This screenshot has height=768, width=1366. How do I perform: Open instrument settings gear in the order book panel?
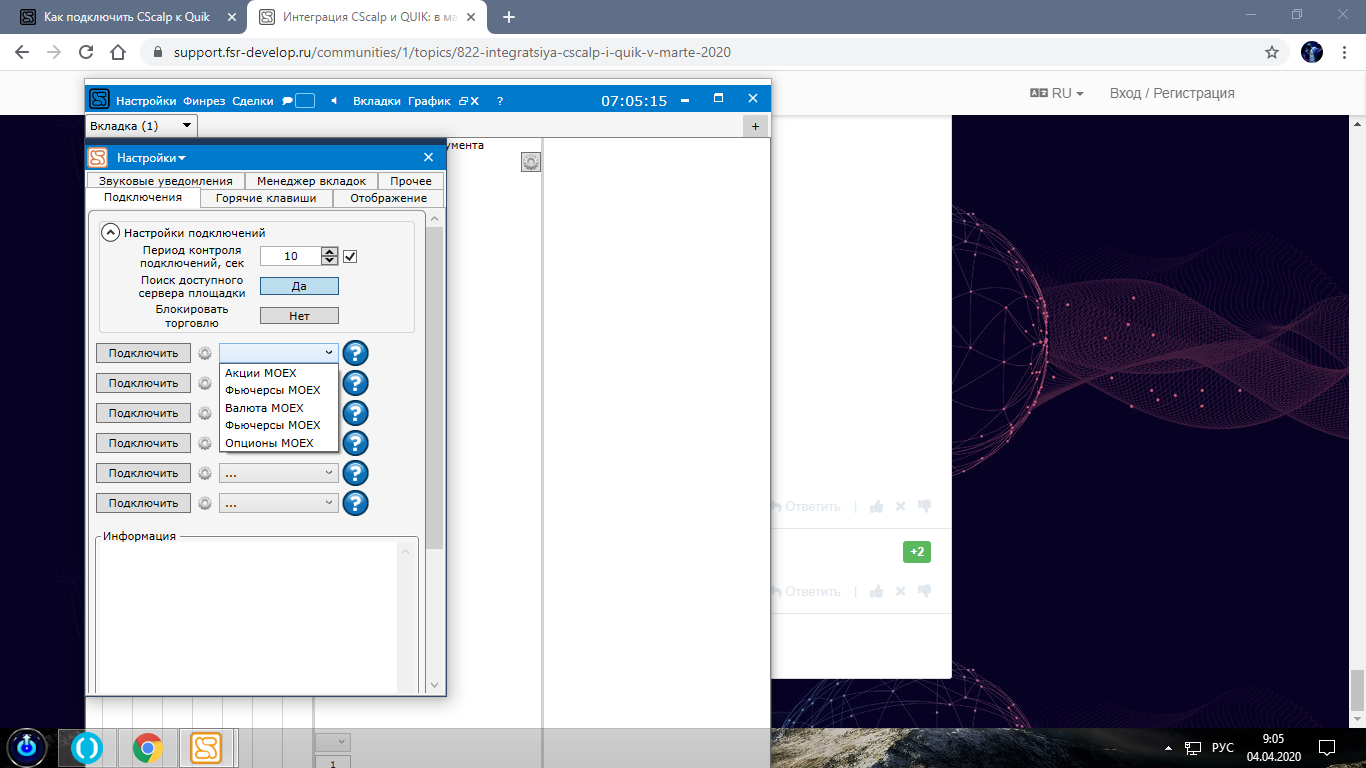531,162
